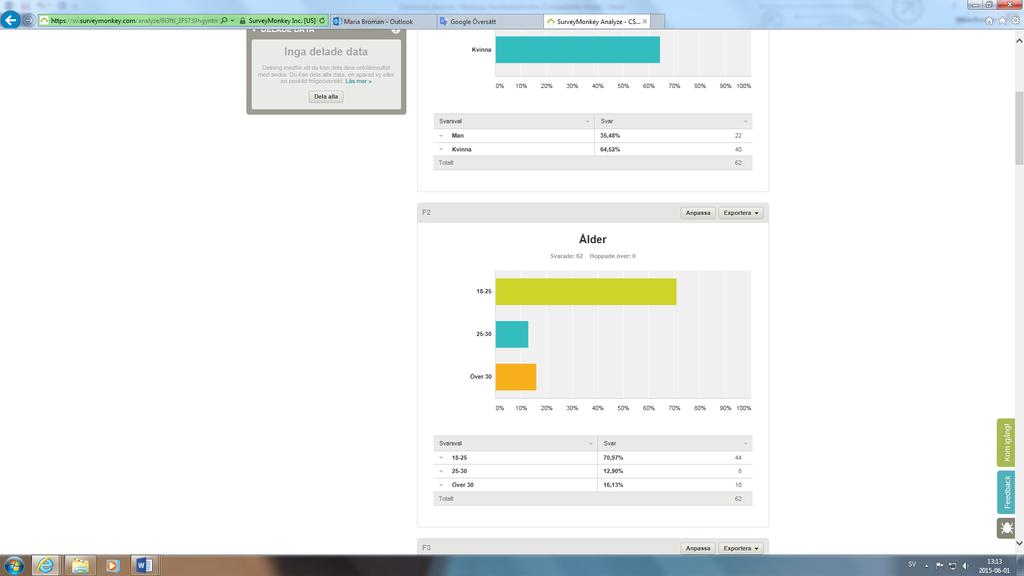Screen dimensions: 1024x576
Task: Close the SurveyMonkey Analyze tab
Action: [x=645, y=22]
